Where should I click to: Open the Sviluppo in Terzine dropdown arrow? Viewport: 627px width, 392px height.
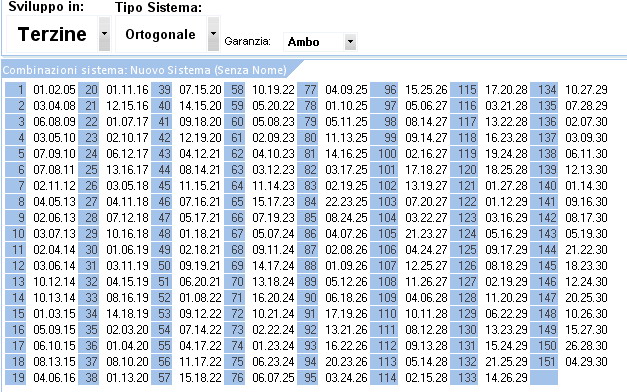[x=104, y=34]
